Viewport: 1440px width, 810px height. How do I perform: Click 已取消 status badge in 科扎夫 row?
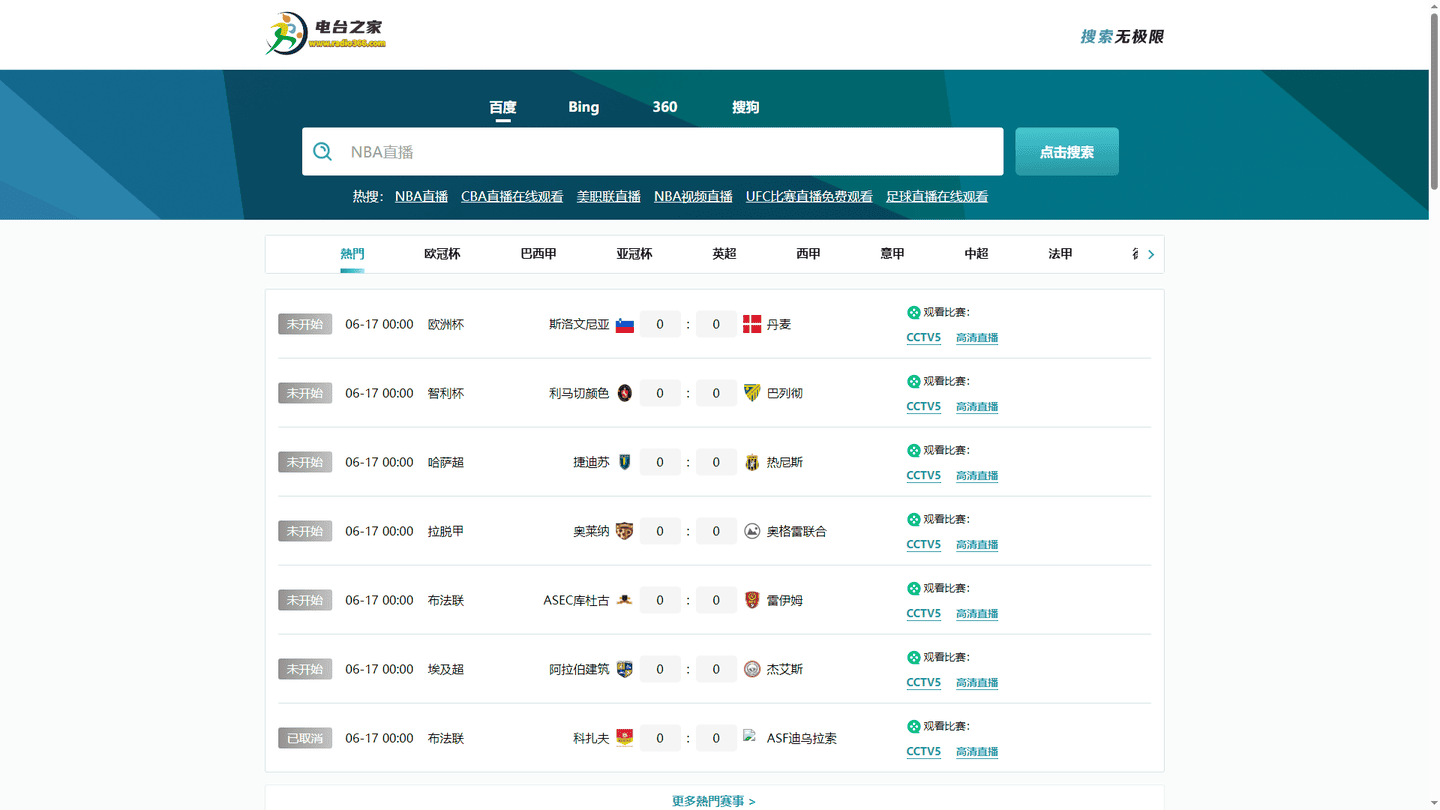click(305, 738)
